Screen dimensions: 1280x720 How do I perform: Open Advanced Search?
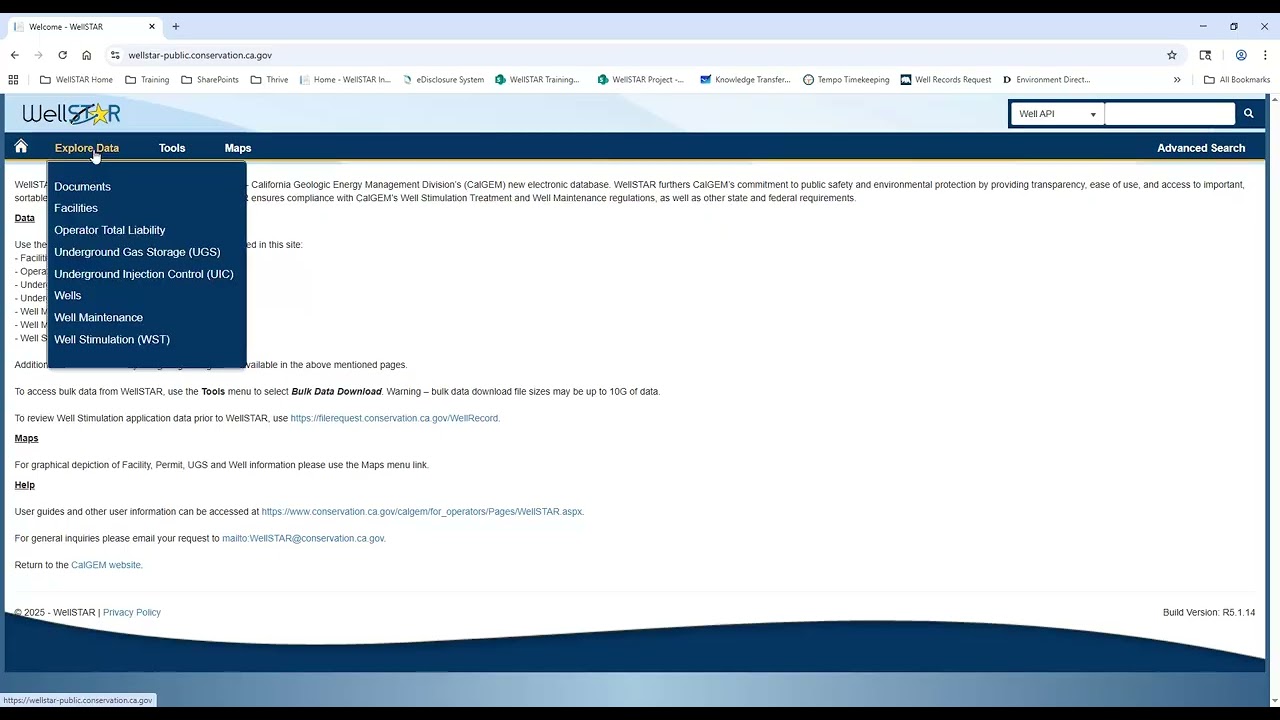(x=1201, y=148)
